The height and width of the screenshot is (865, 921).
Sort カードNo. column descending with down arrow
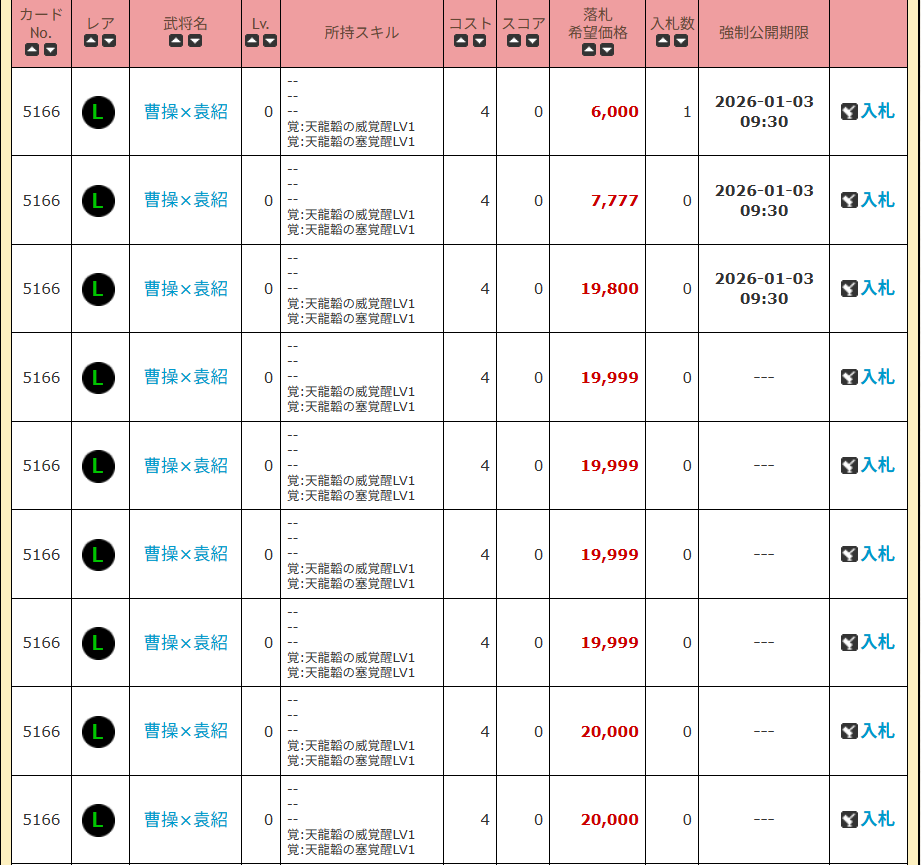[50, 50]
